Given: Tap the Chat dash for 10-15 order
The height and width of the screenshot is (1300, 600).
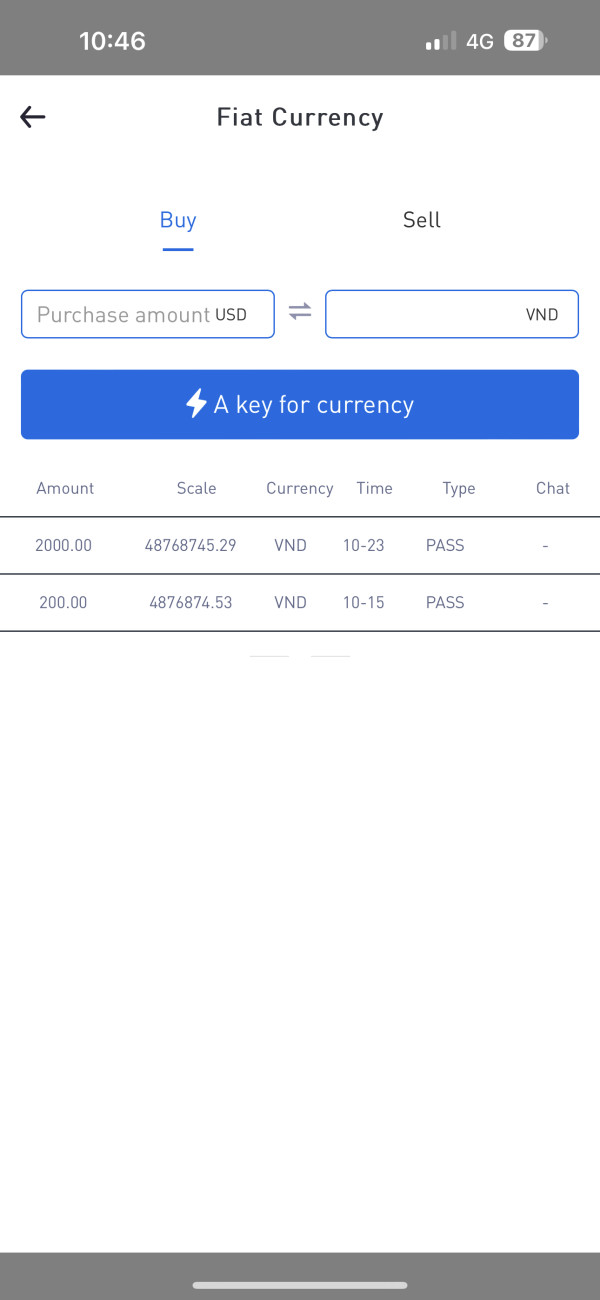Looking at the screenshot, I should (545, 603).
